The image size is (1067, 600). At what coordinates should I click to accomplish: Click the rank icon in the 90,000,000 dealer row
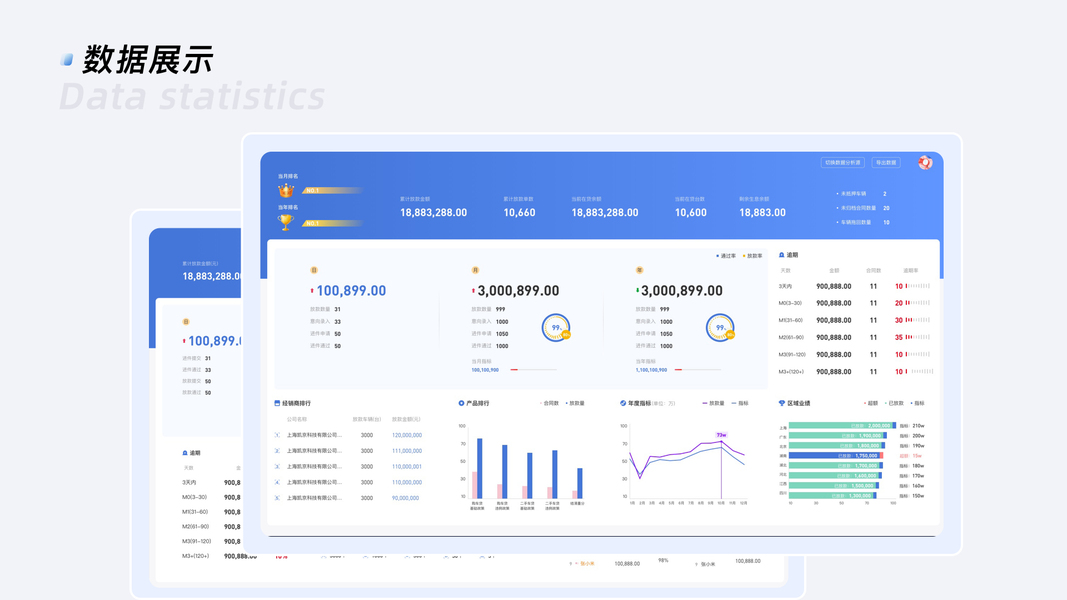coord(278,498)
